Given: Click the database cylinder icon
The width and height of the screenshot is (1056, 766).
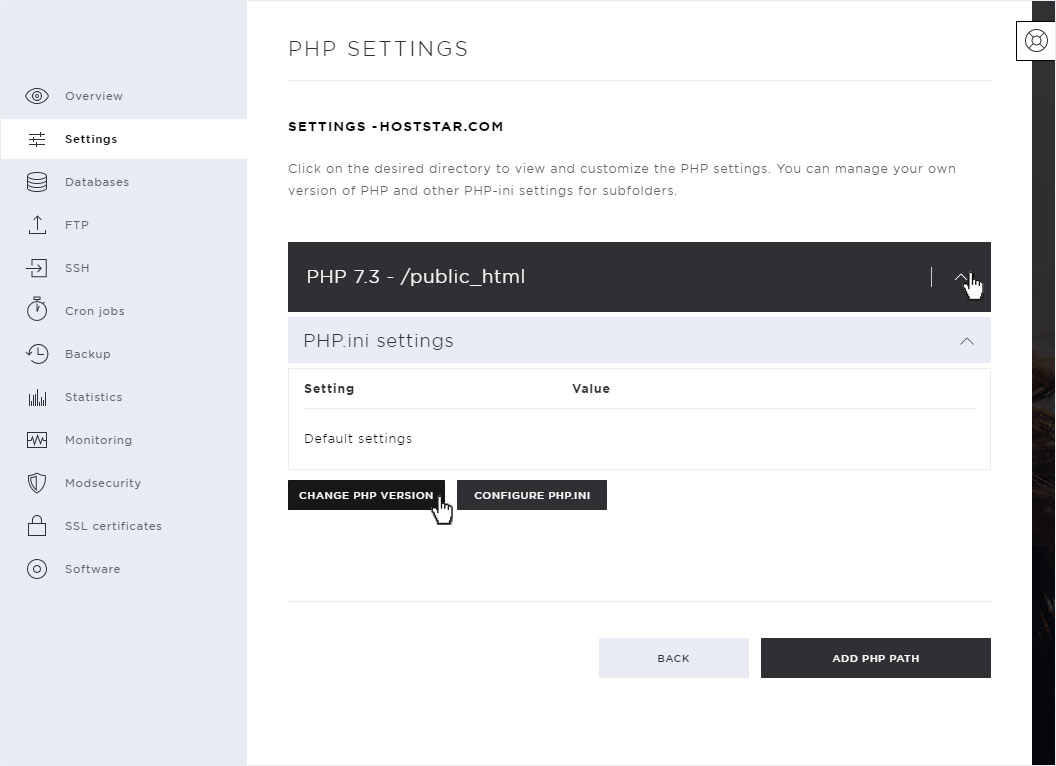Looking at the screenshot, I should pyautogui.click(x=37, y=182).
